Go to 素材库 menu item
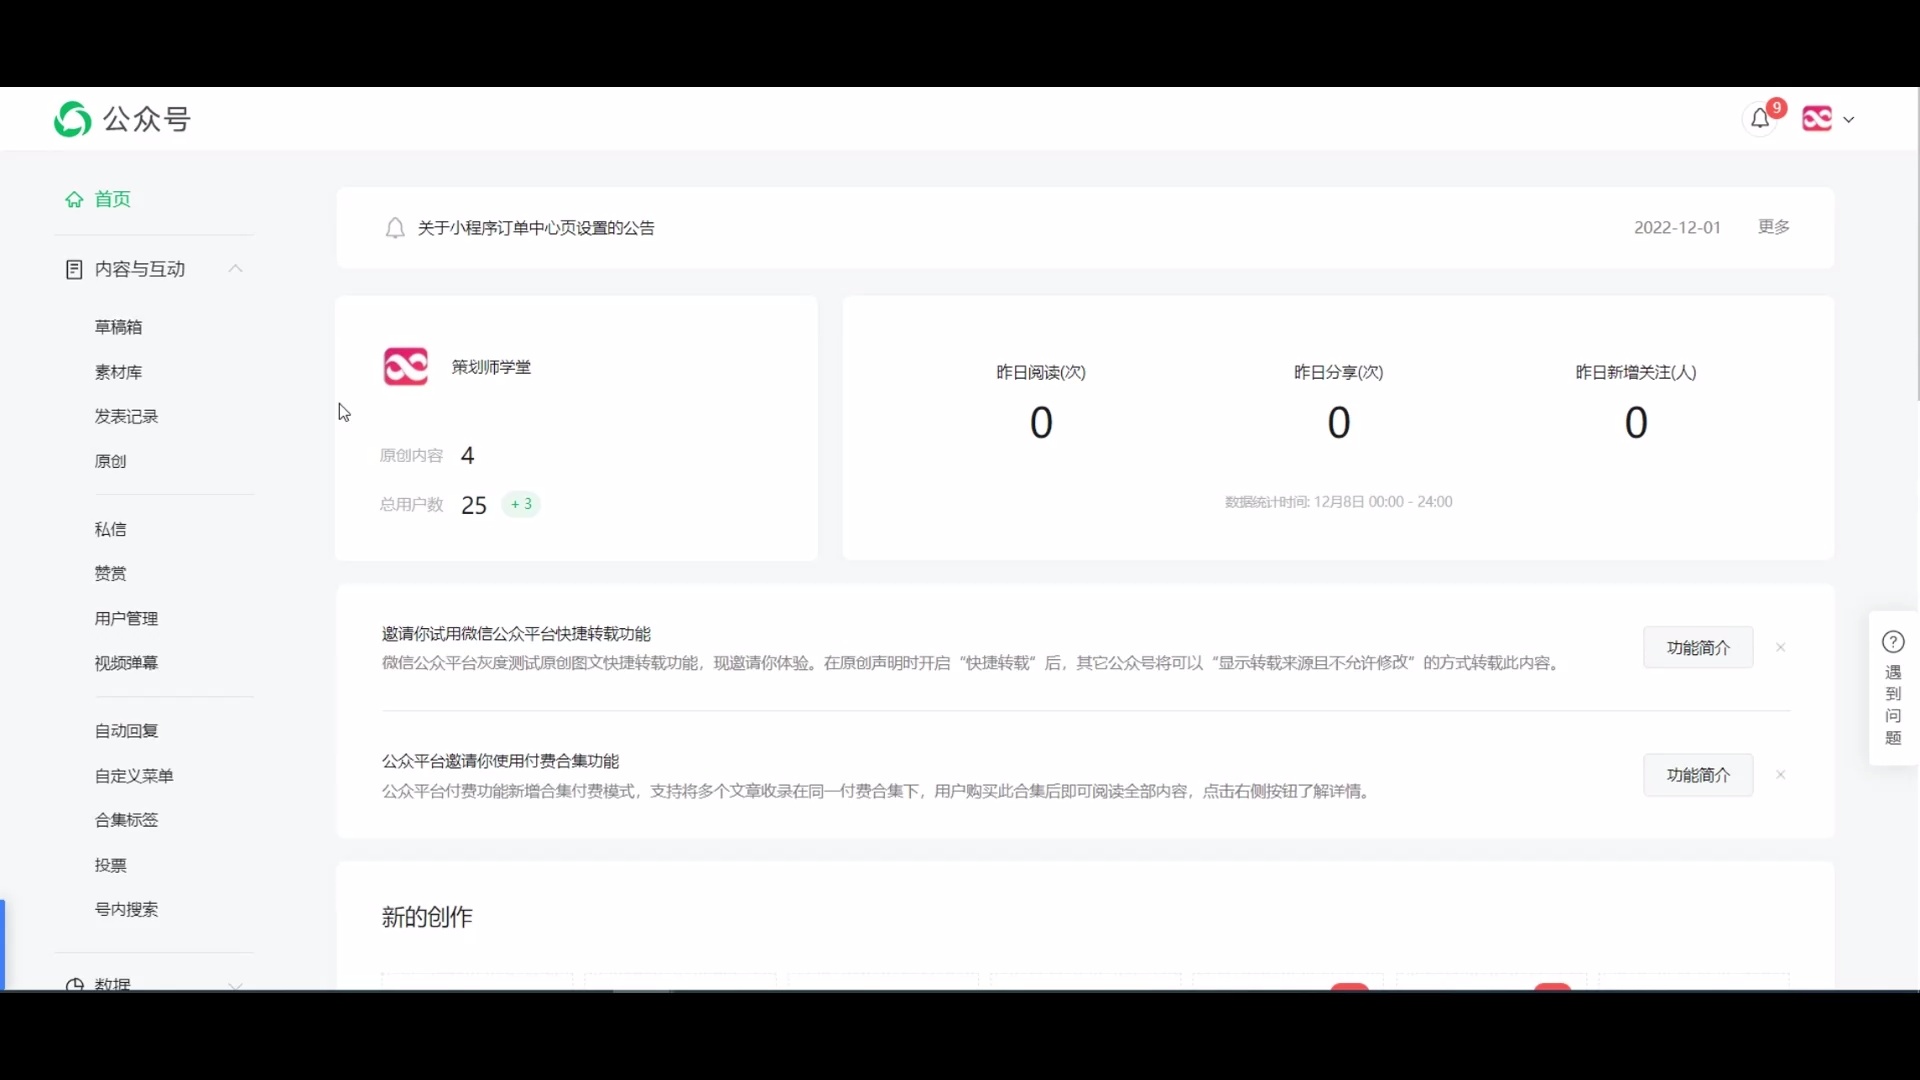This screenshot has width=1920, height=1080. (x=118, y=372)
